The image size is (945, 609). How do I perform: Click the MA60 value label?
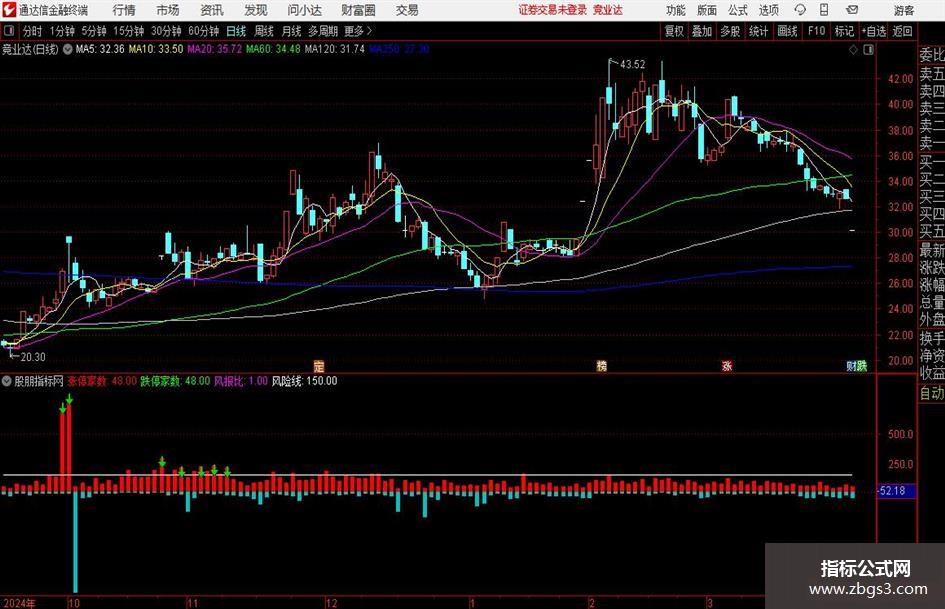point(273,49)
